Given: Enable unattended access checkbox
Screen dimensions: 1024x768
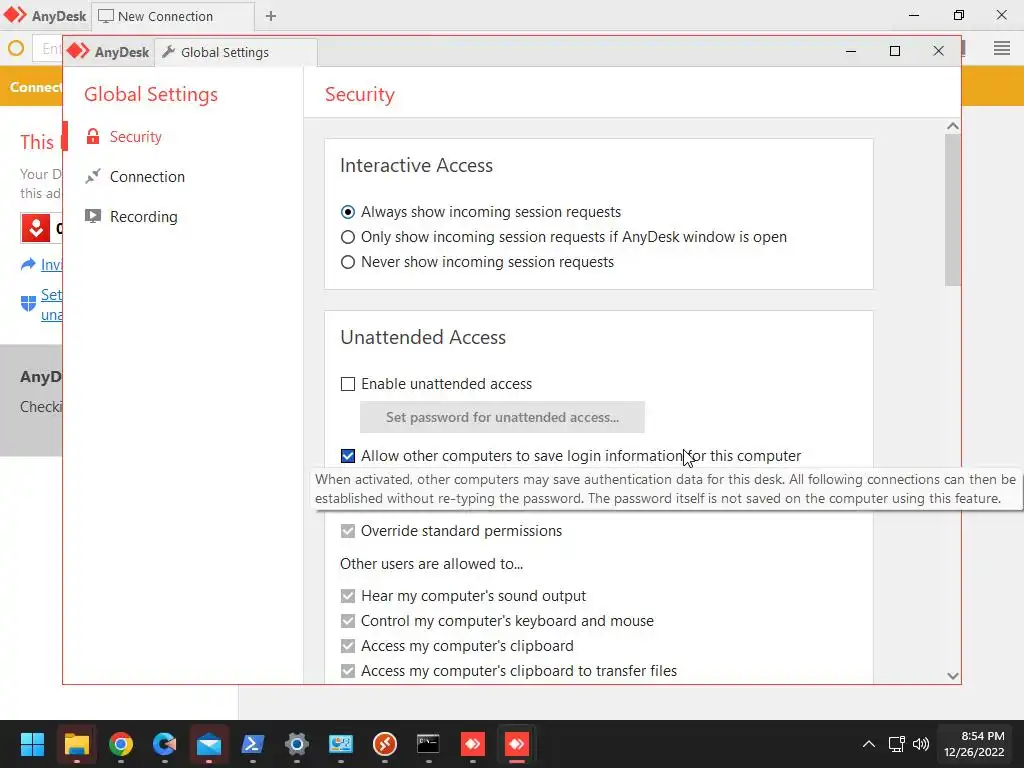Looking at the screenshot, I should click(348, 384).
